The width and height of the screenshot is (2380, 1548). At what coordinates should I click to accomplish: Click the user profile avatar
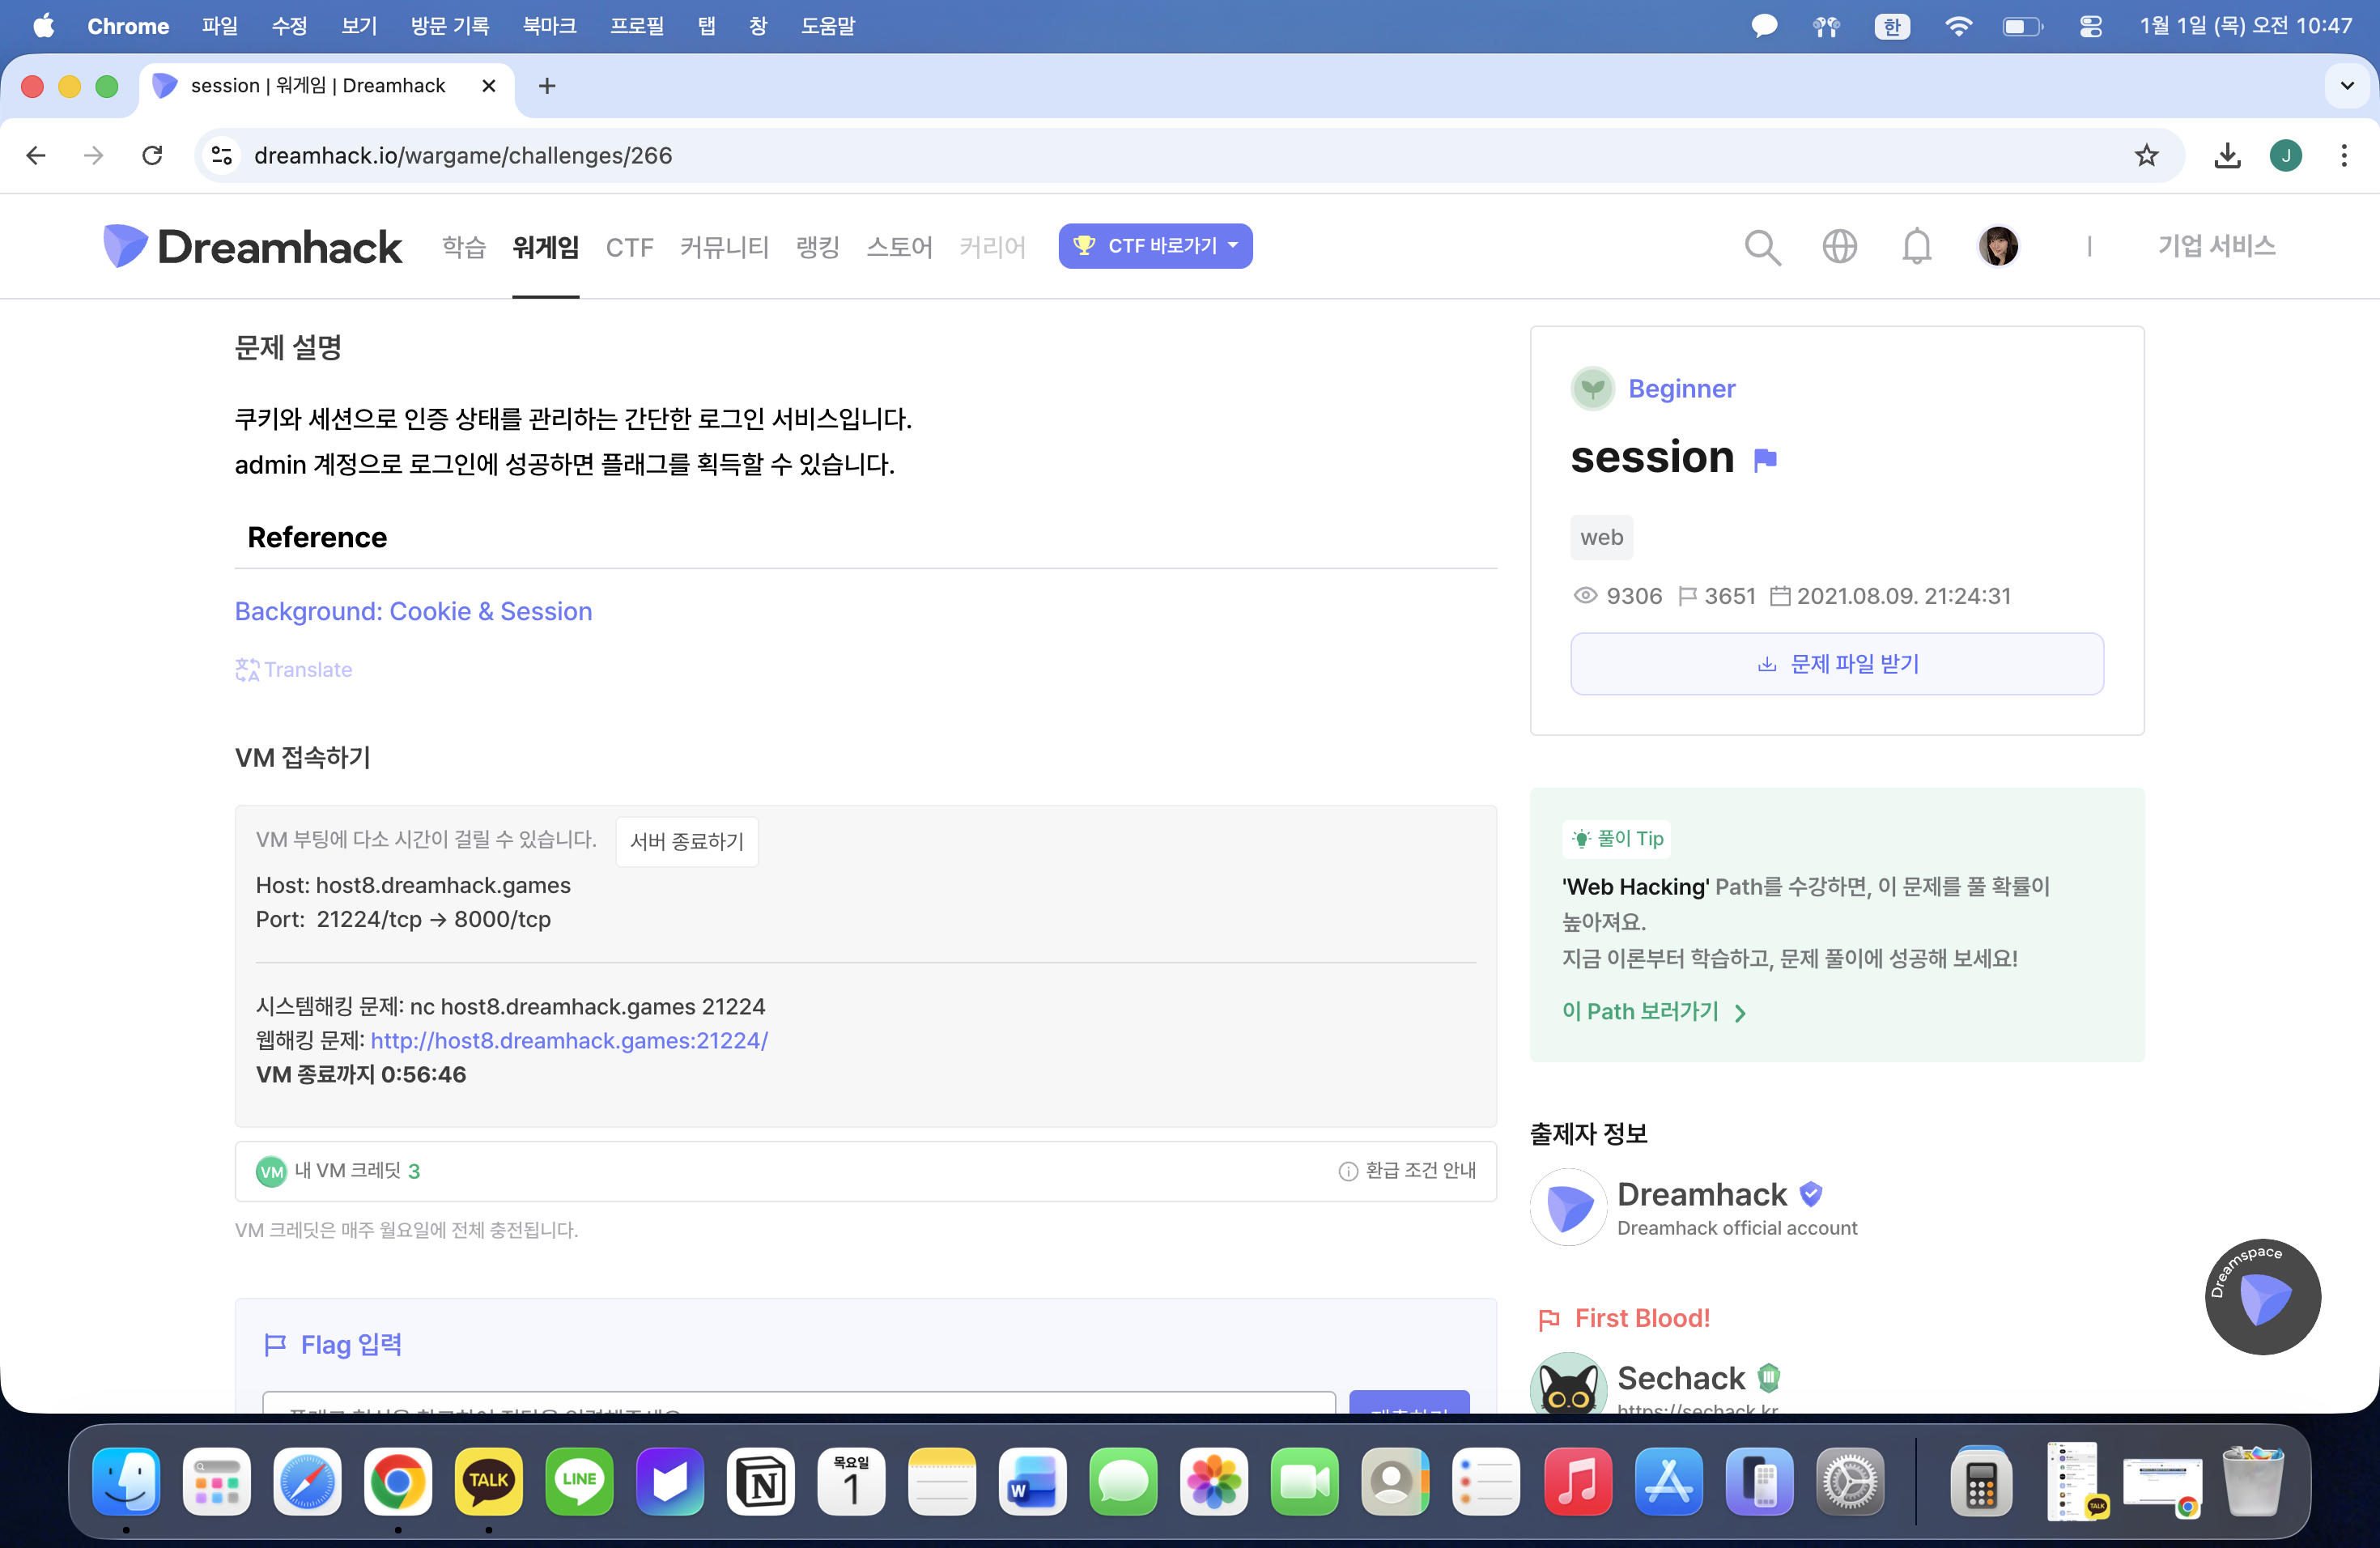pos(1997,246)
